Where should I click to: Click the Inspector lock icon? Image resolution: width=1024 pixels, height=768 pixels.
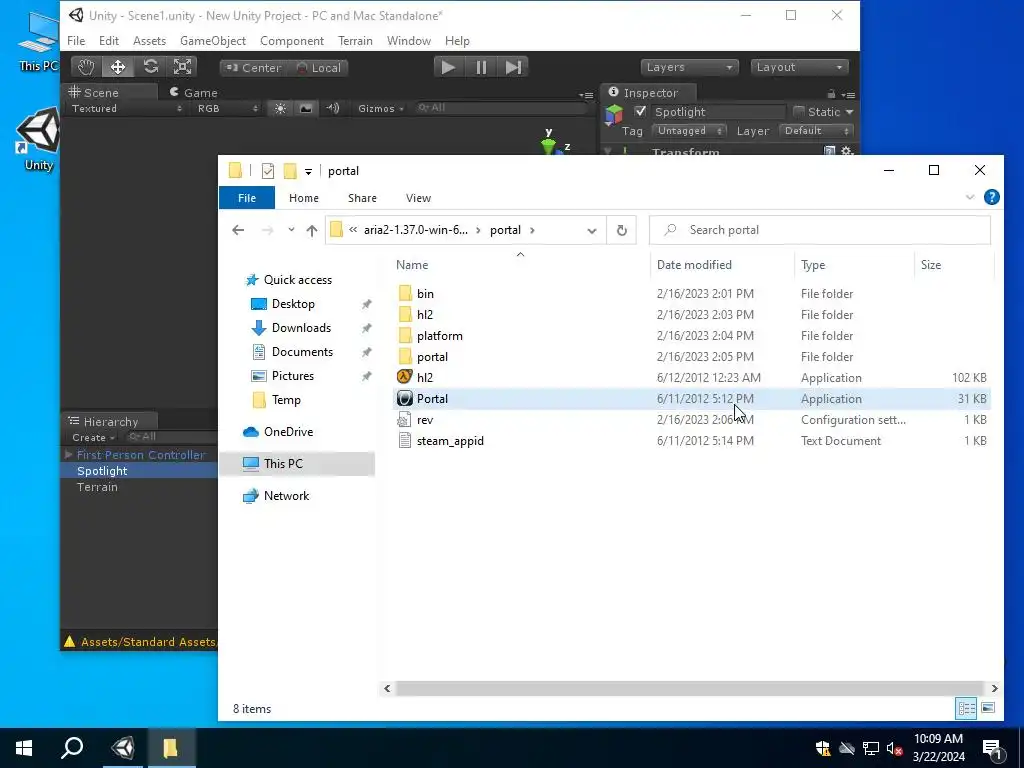point(831,94)
